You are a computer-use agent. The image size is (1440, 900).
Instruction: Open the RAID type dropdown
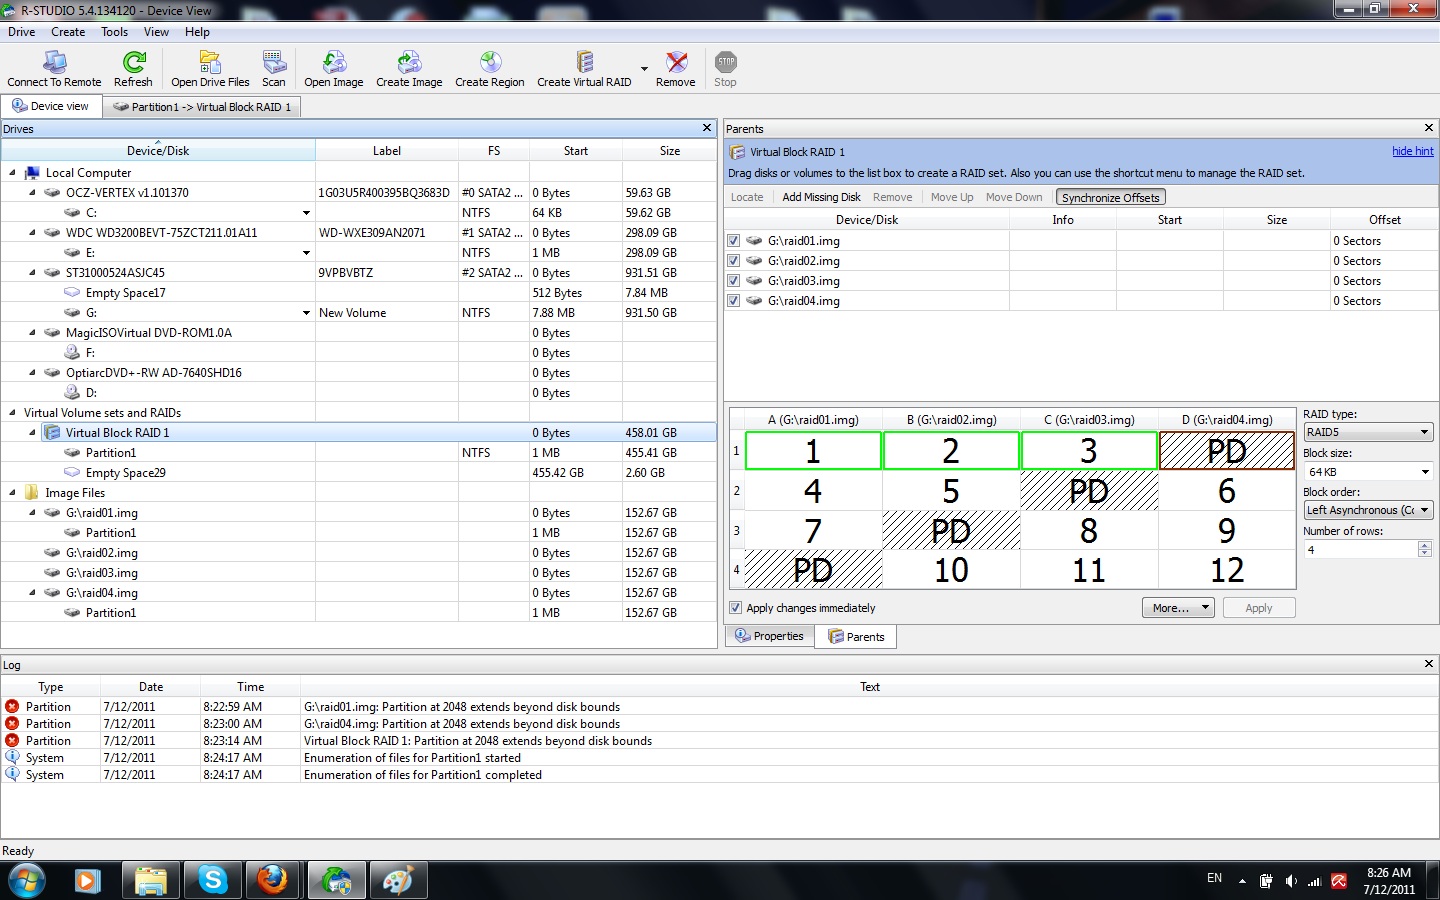click(x=1368, y=432)
